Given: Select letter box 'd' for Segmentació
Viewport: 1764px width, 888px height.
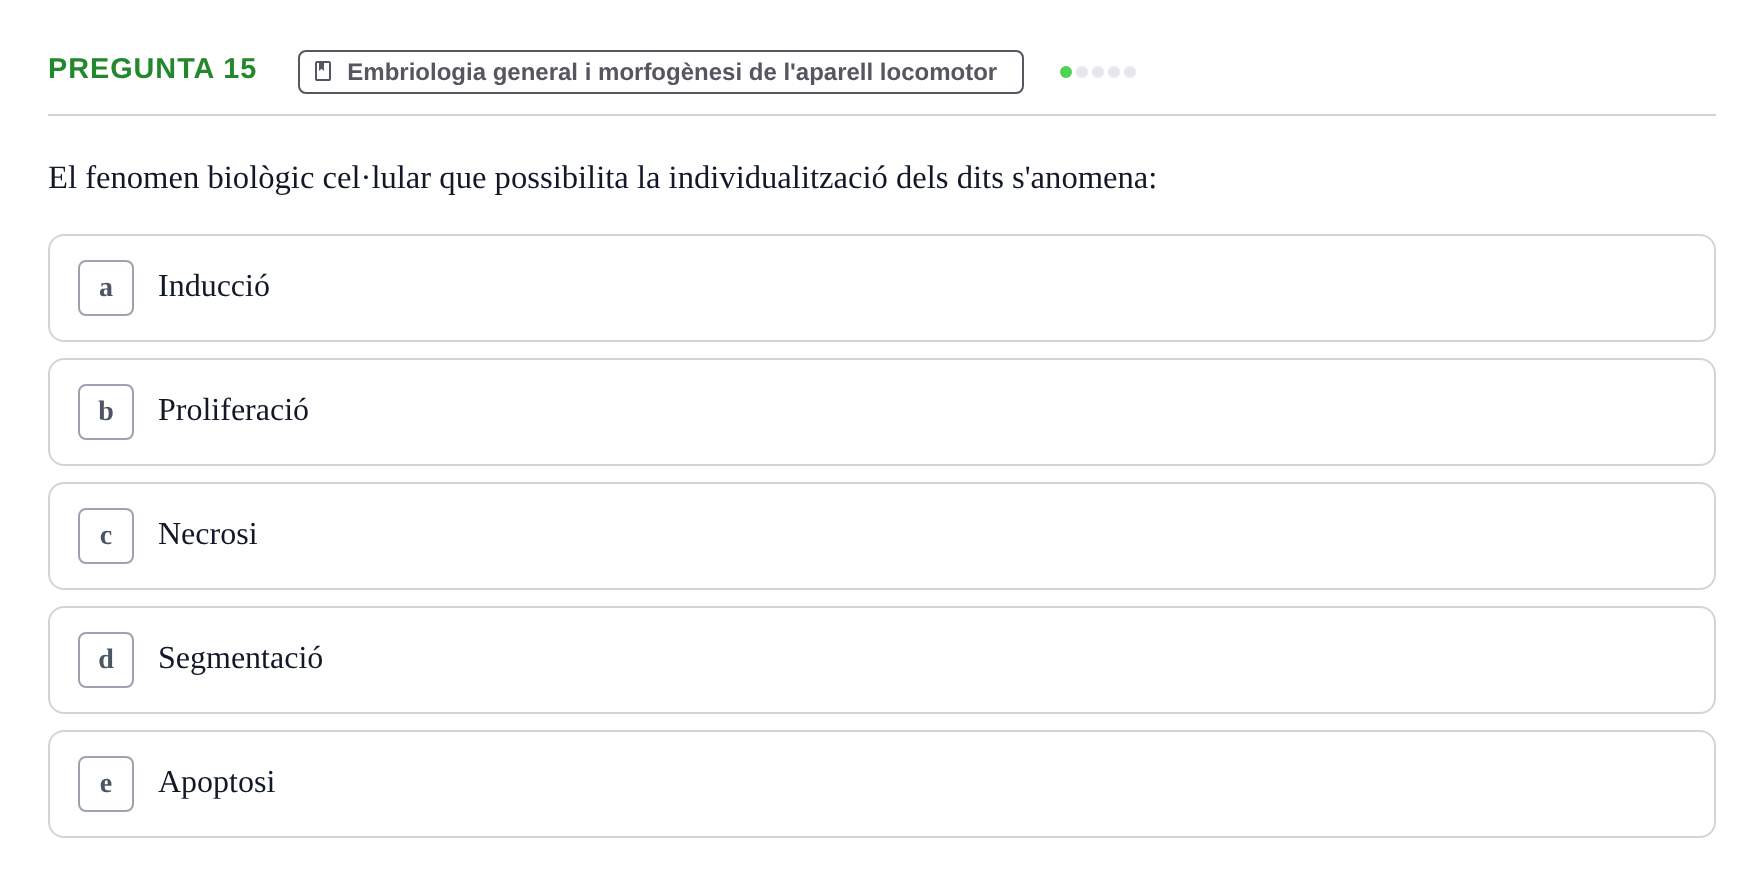Looking at the screenshot, I should (106, 660).
